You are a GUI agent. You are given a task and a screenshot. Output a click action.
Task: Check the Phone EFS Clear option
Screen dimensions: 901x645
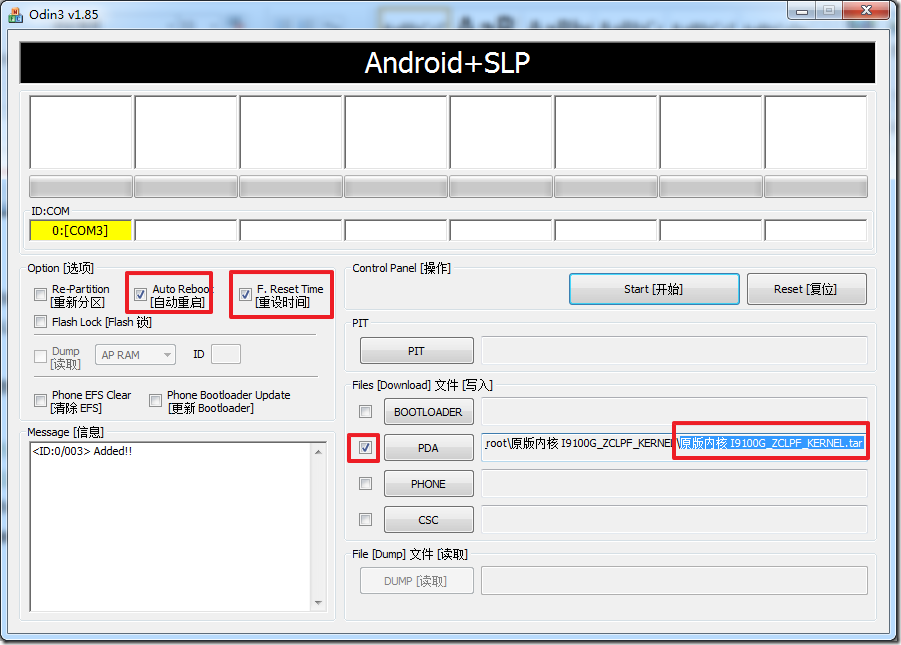pos(40,400)
